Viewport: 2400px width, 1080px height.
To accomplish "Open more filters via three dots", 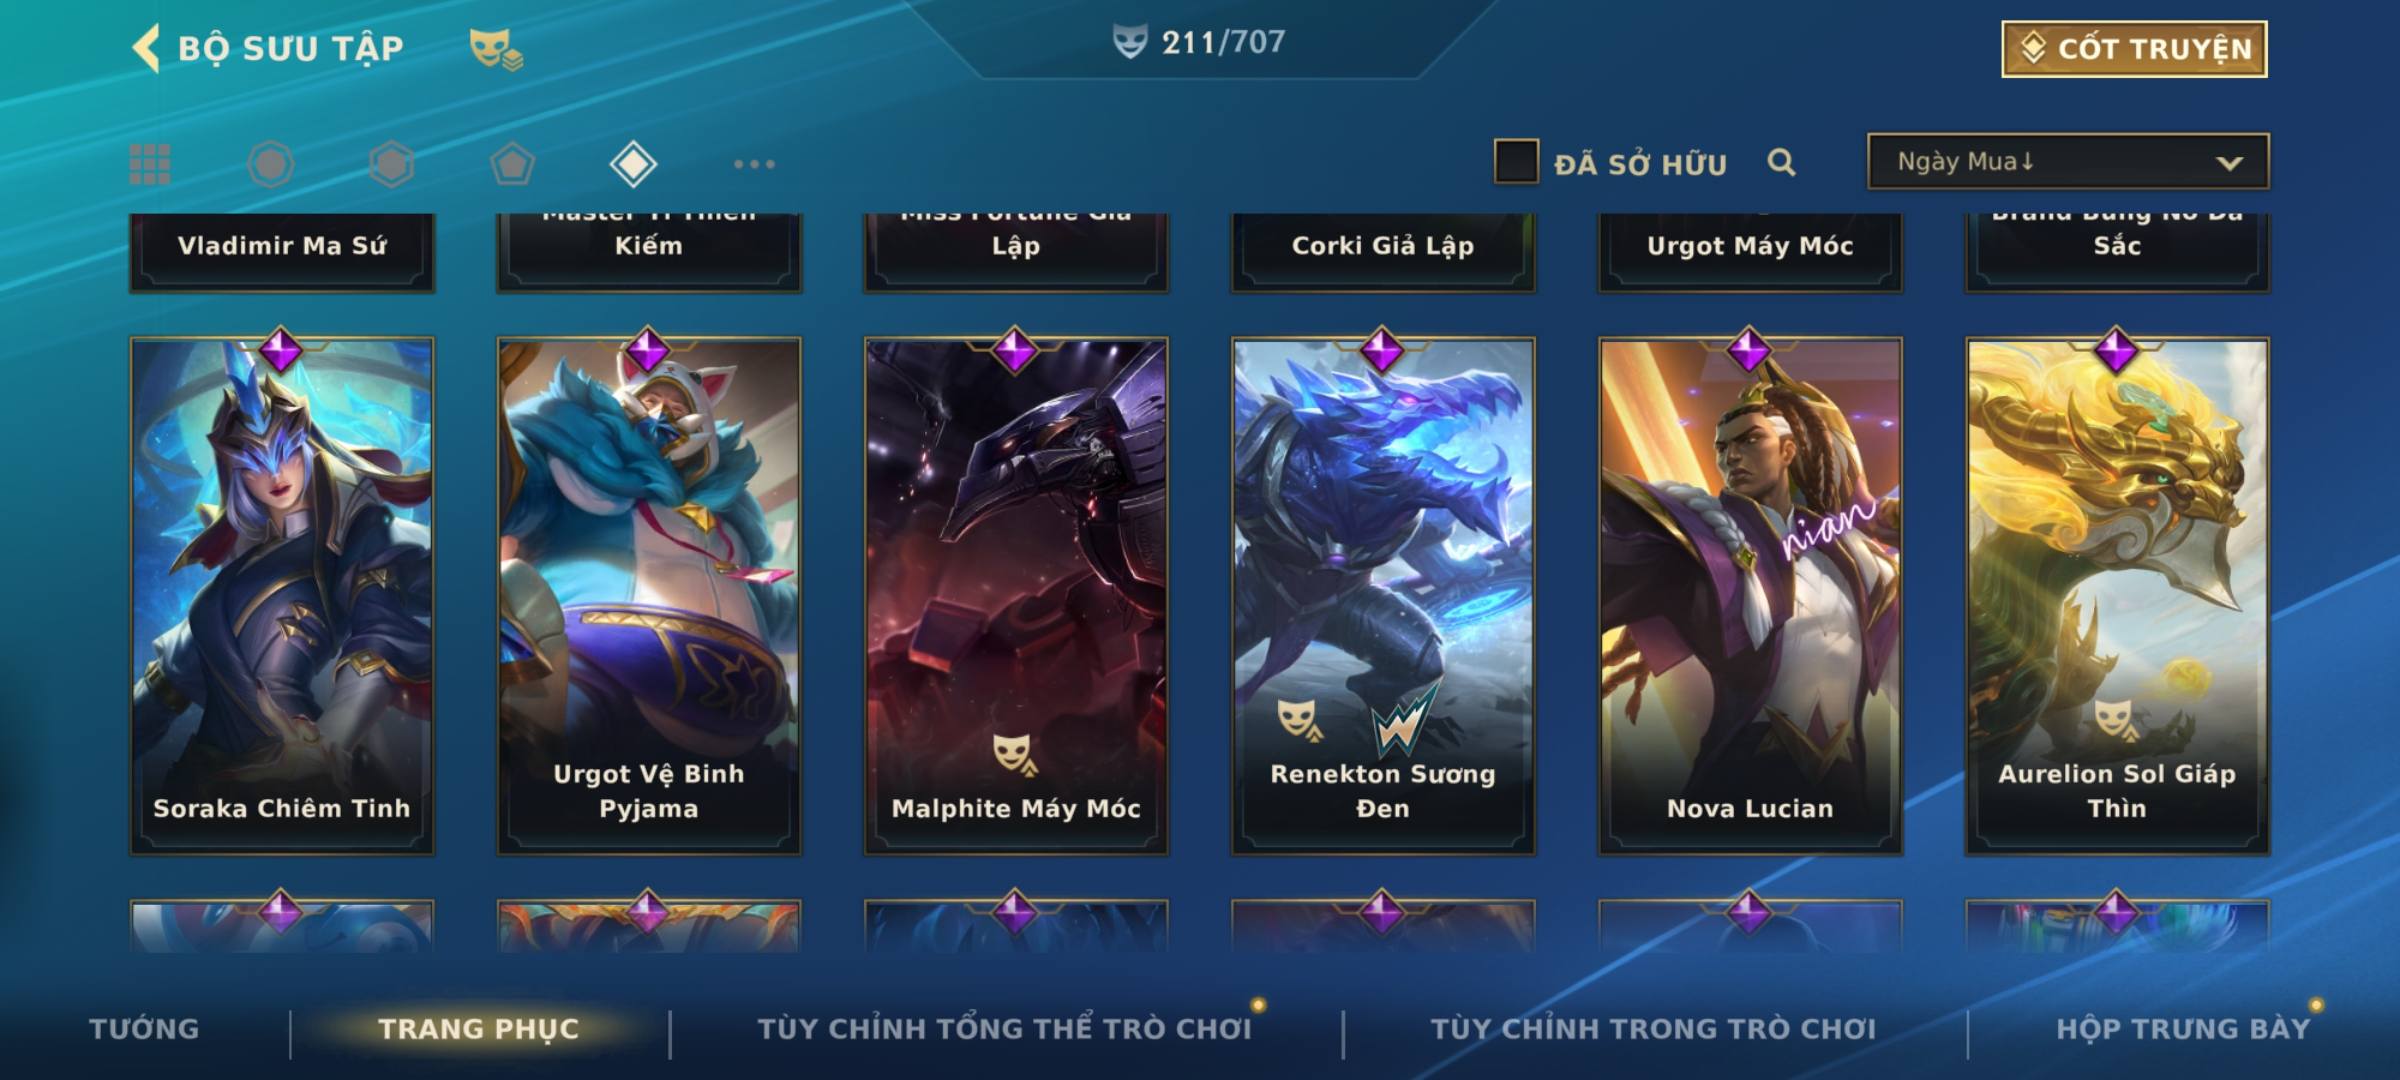I will coord(754,164).
